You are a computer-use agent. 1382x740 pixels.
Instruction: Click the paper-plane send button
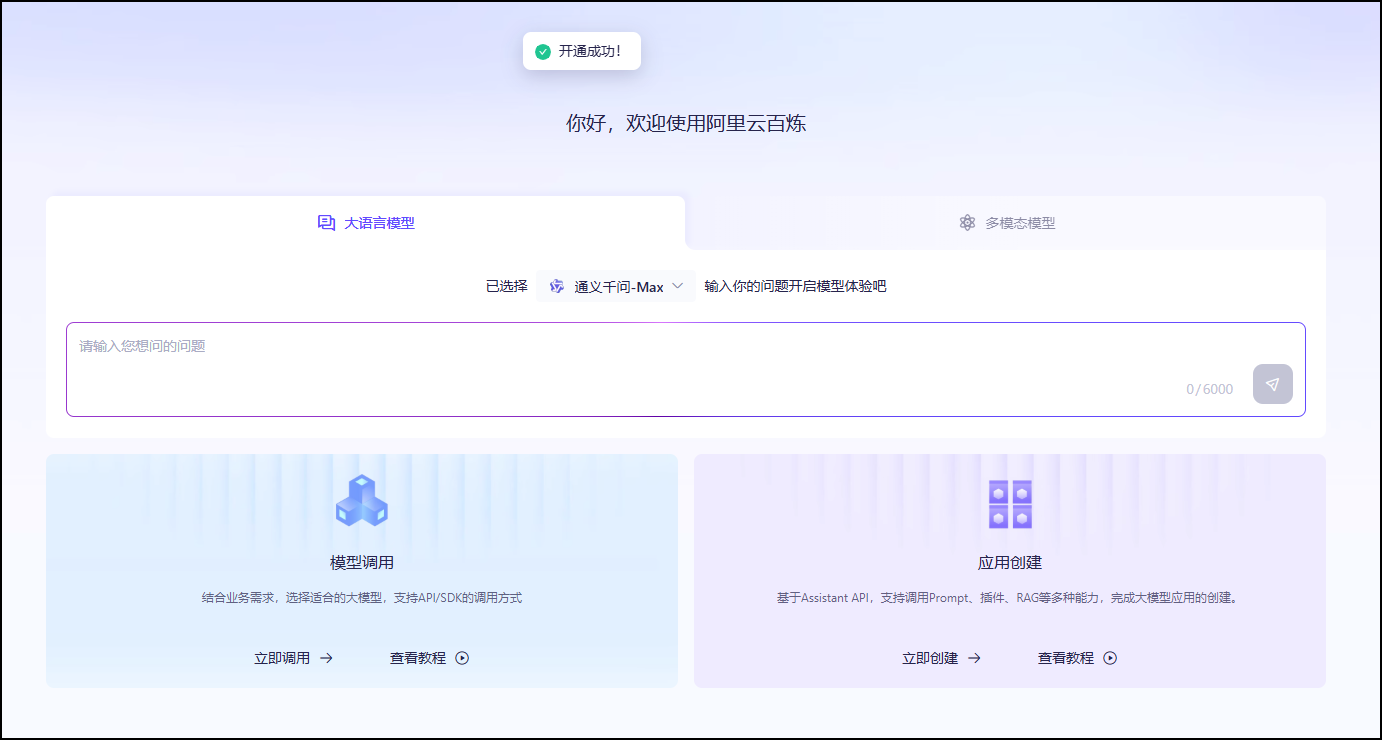(1272, 384)
